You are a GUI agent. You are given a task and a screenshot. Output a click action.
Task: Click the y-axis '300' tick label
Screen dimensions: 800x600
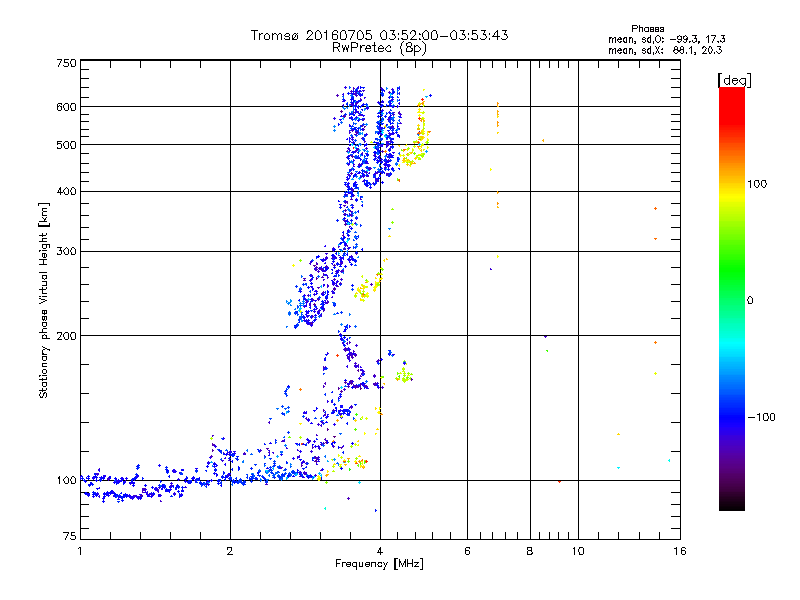click(67, 252)
